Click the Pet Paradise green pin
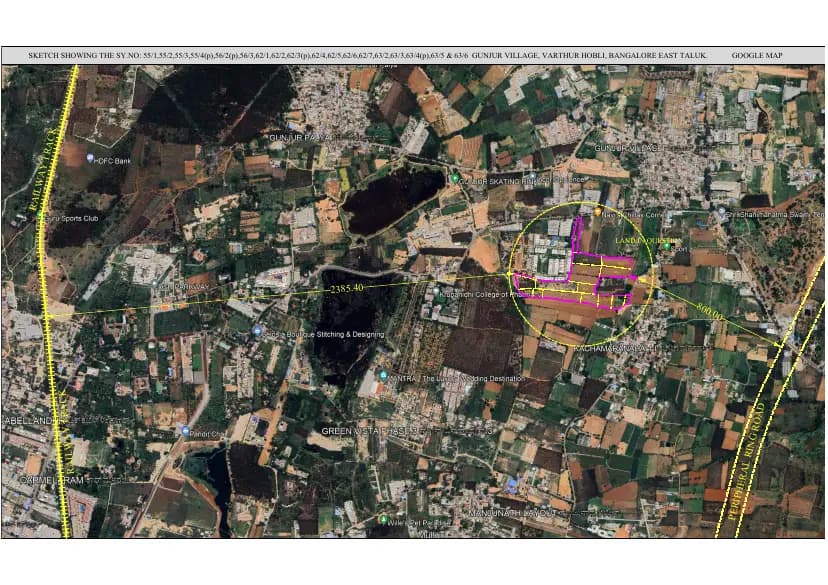This screenshot has height=585, width=828. (x=383, y=520)
